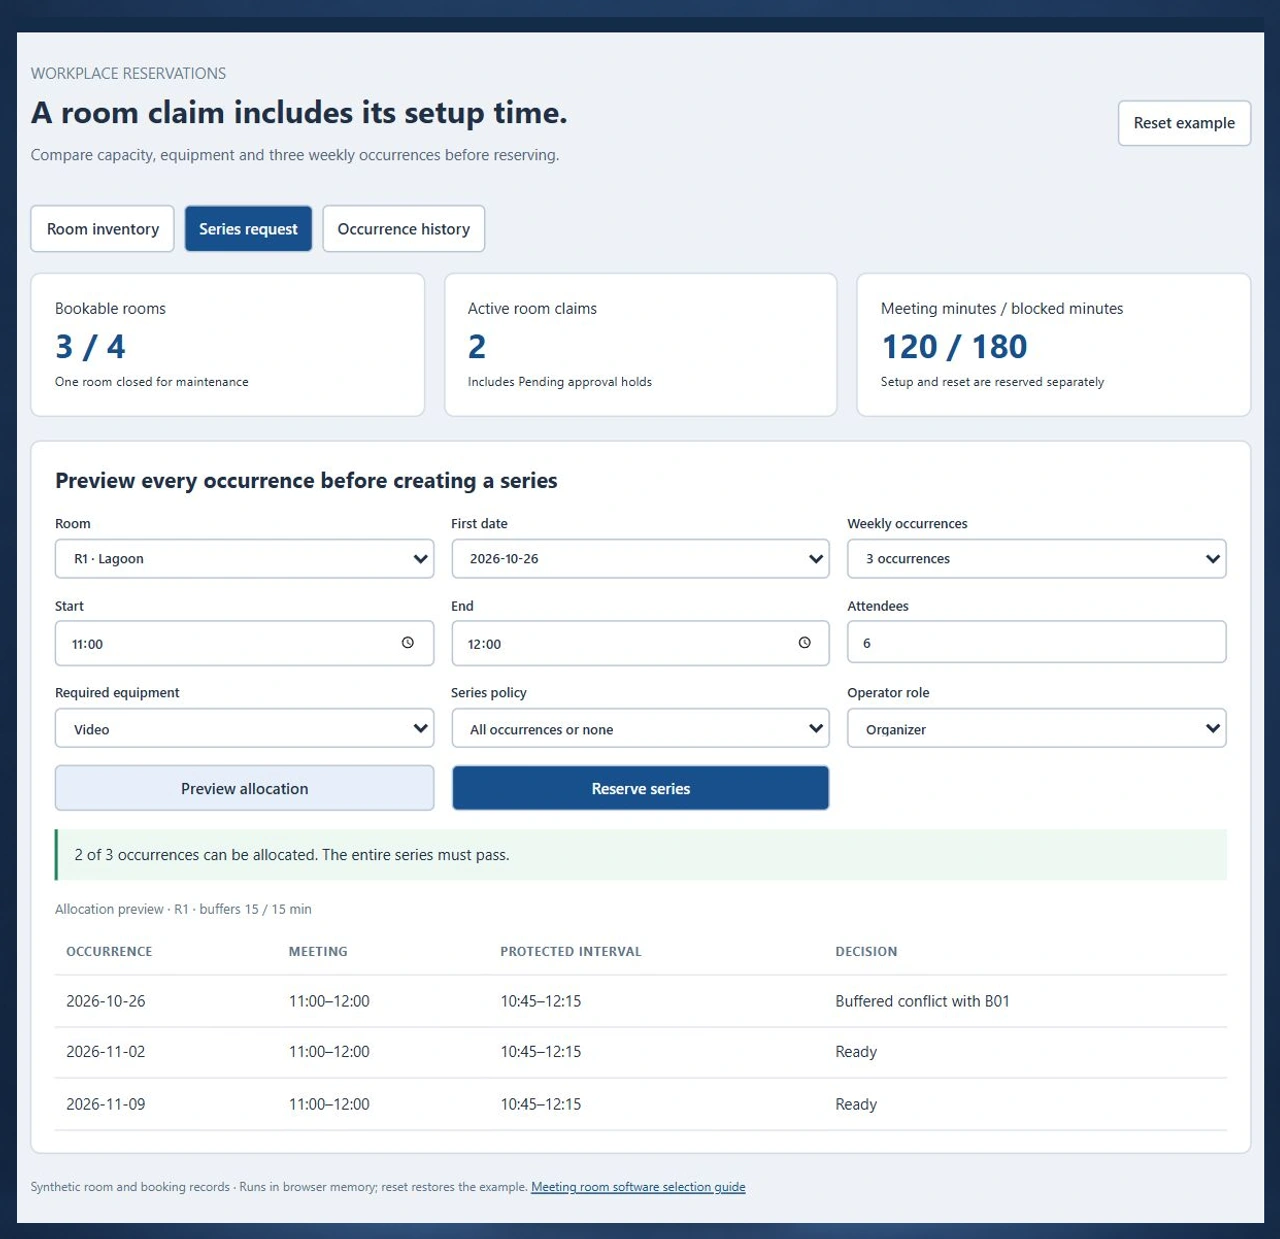1280x1239 pixels.
Task: Select the Series request tab
Action: coord(248,229)
